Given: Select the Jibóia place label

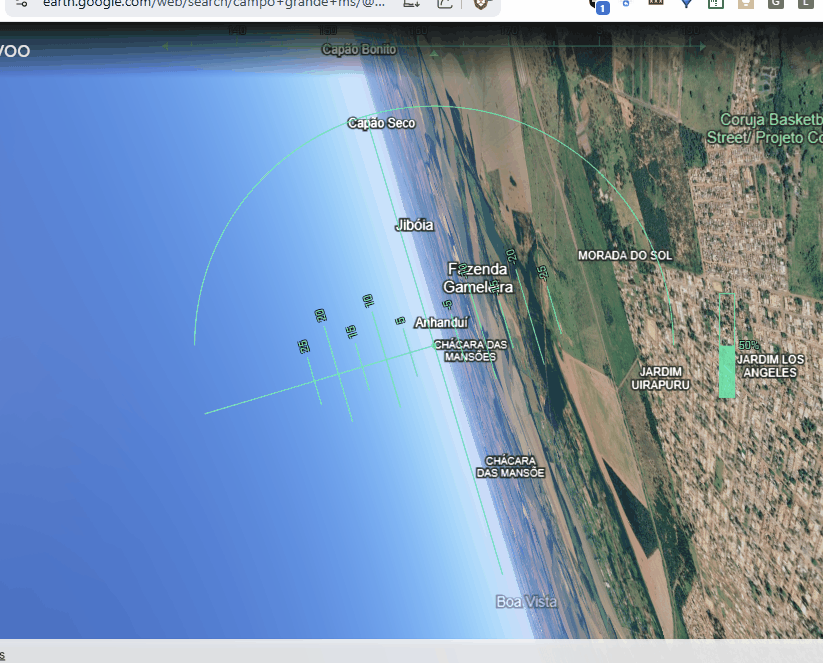Looking at the screenshot, I should pos(415,225).
